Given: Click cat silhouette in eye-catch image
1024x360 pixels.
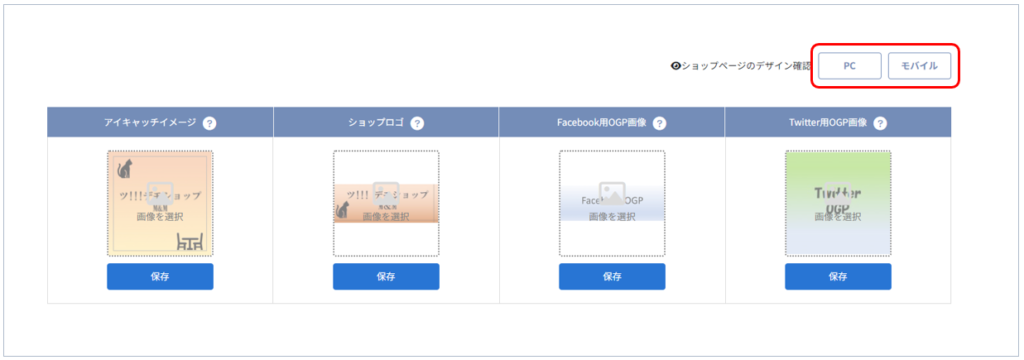Looking at the screenshot, I should coord(123,170).
